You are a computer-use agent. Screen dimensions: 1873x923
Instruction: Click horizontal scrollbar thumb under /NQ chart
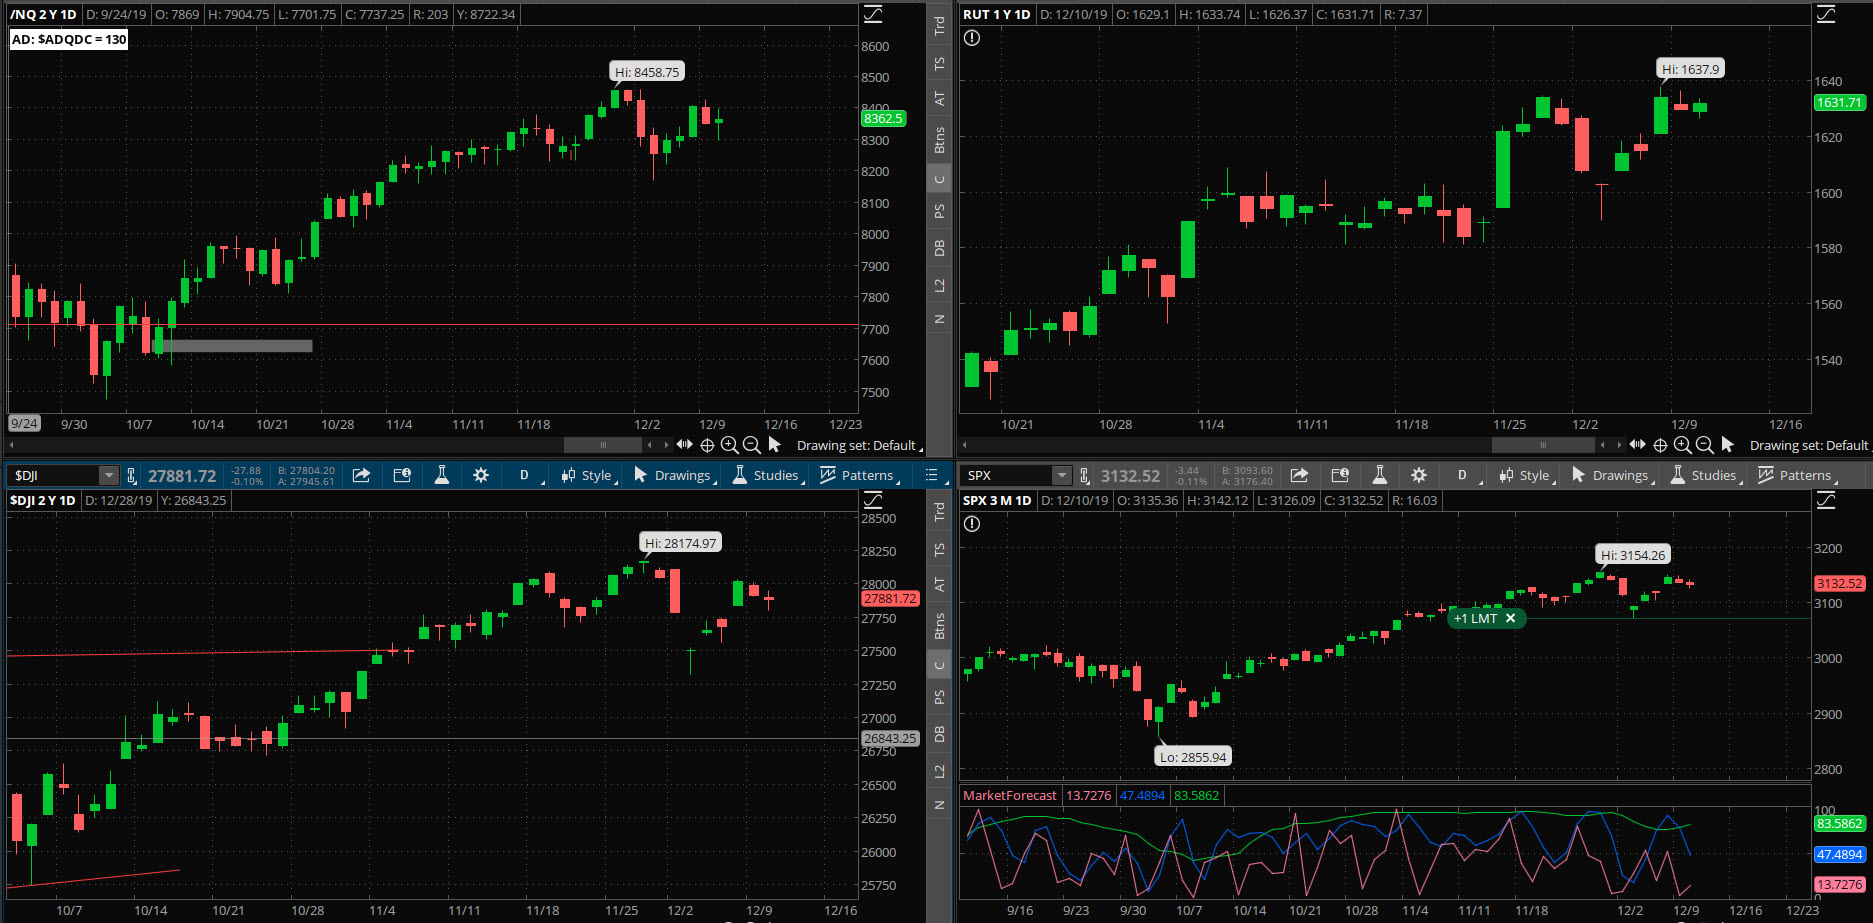coord(603,444)
